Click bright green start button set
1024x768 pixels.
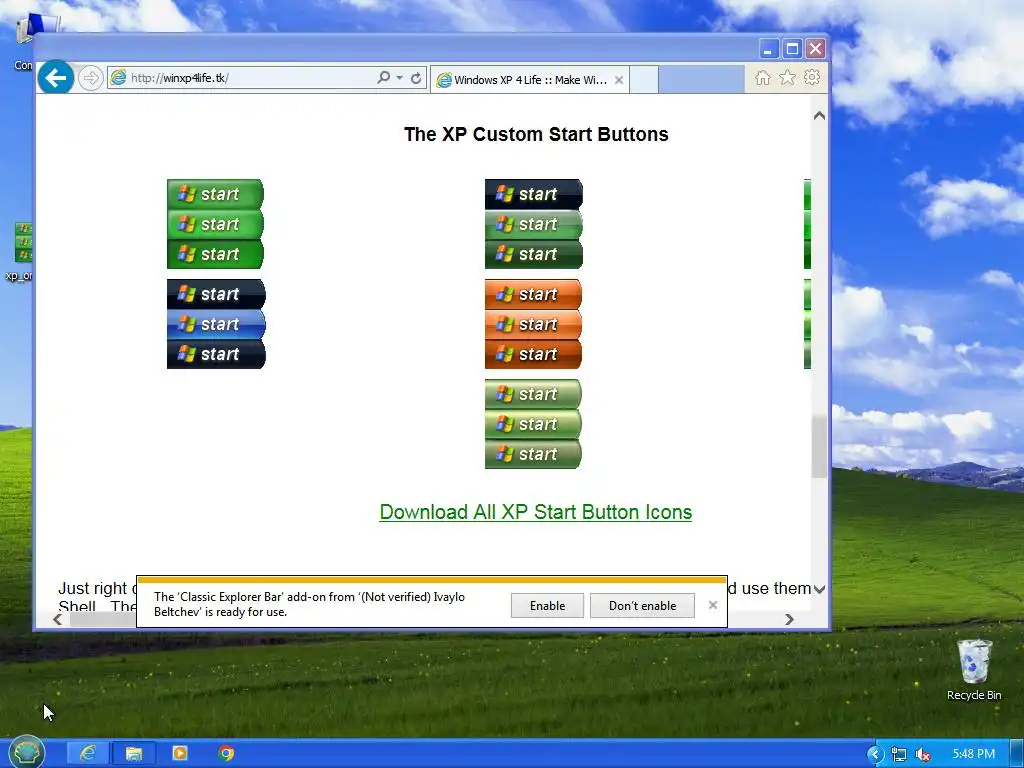[x=215, y=224]
